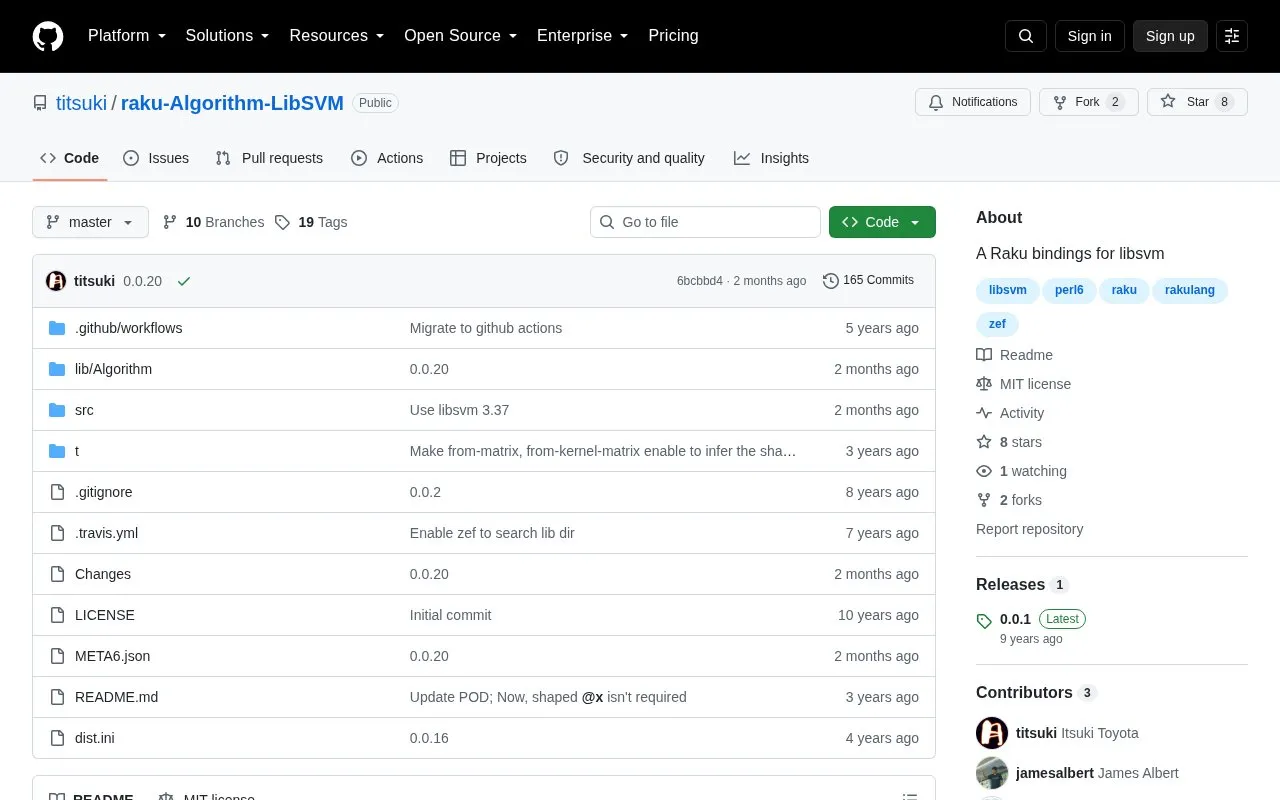Open the META6.json file
The width and height of the screenshot is (1280, 800).
click(x=112, y=656)
